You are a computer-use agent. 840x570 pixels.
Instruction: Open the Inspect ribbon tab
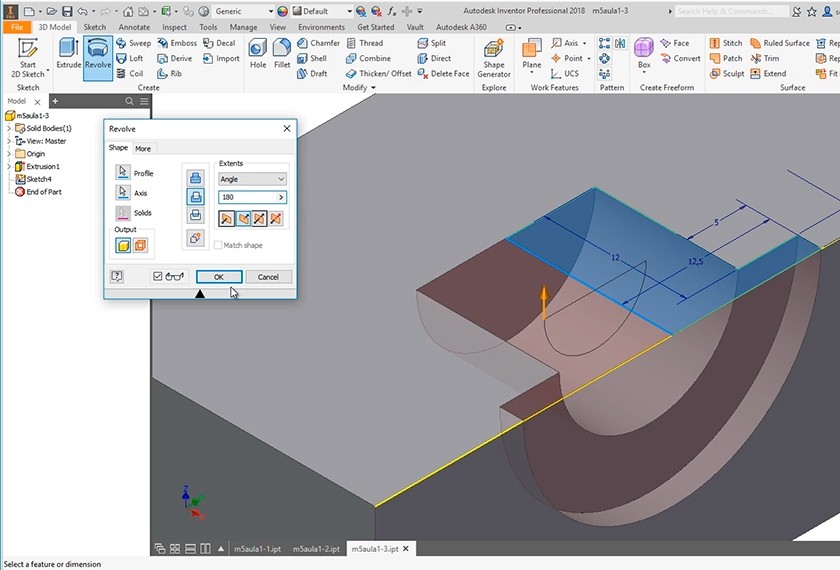(x=174, y=27)
